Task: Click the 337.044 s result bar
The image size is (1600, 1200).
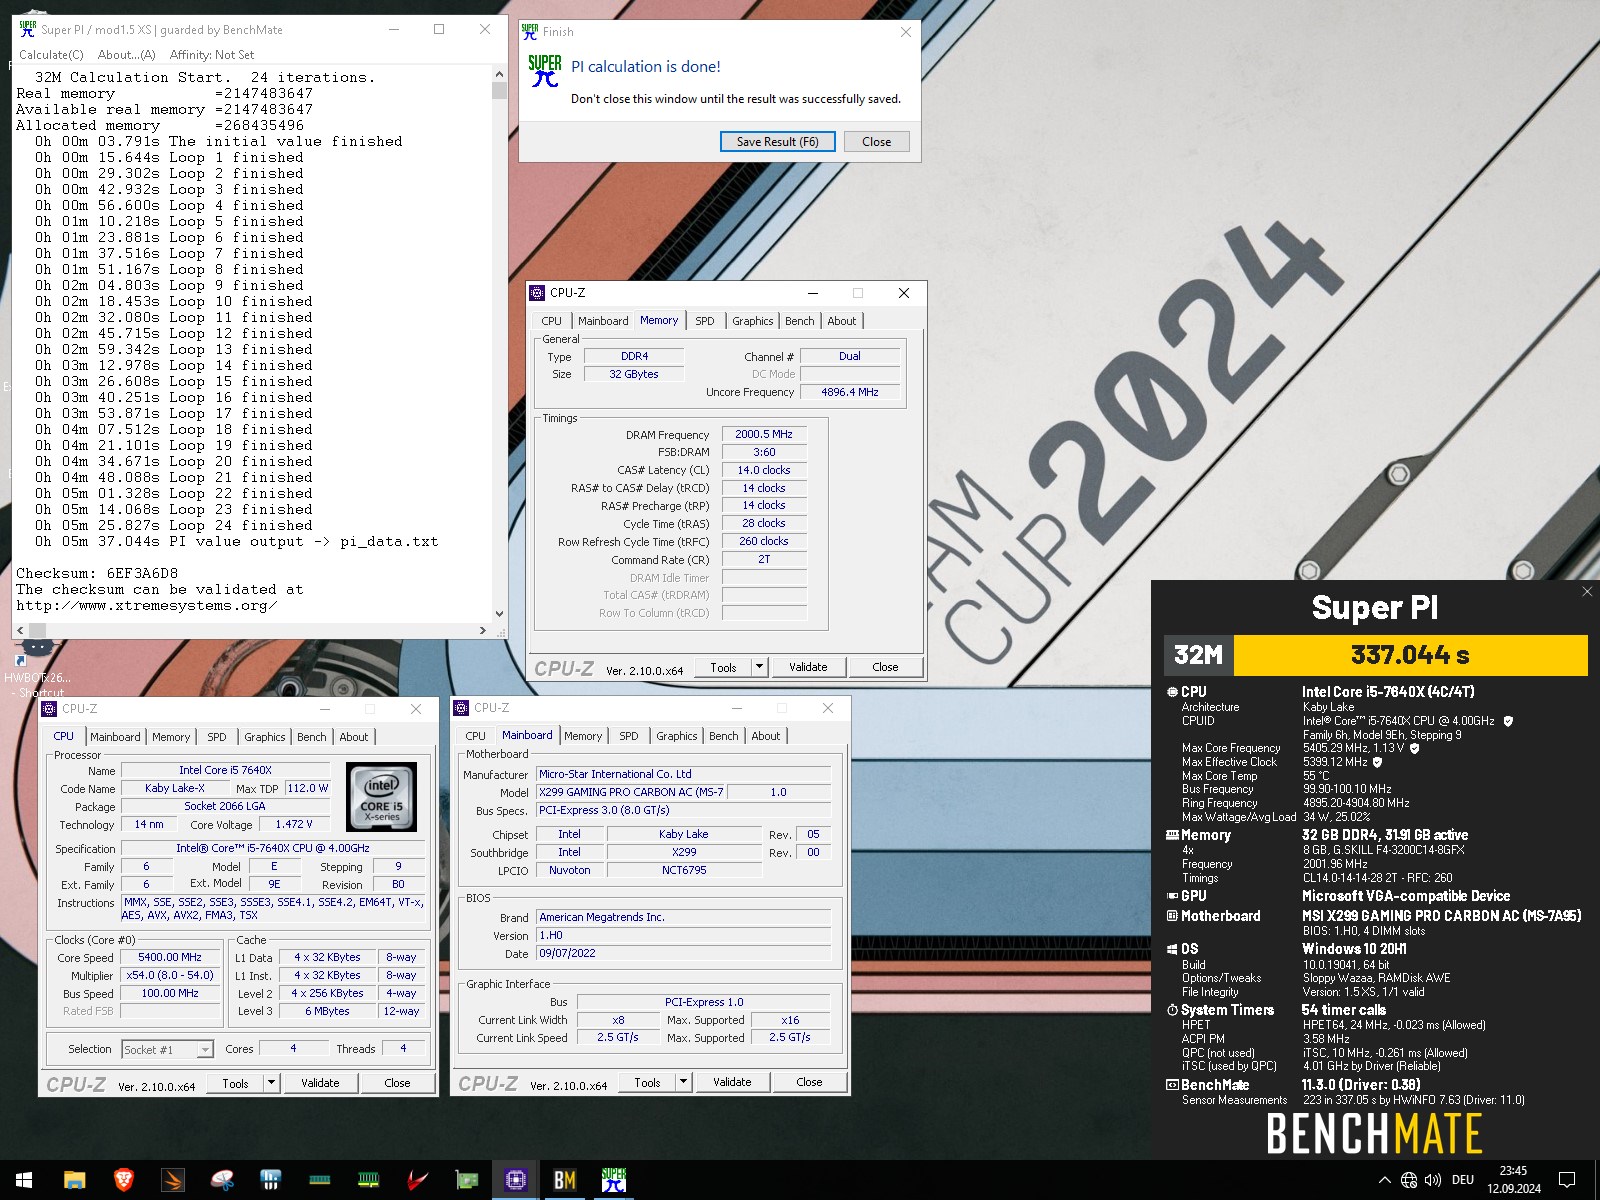Action: pyautogui.click(x=1410, y=655)
